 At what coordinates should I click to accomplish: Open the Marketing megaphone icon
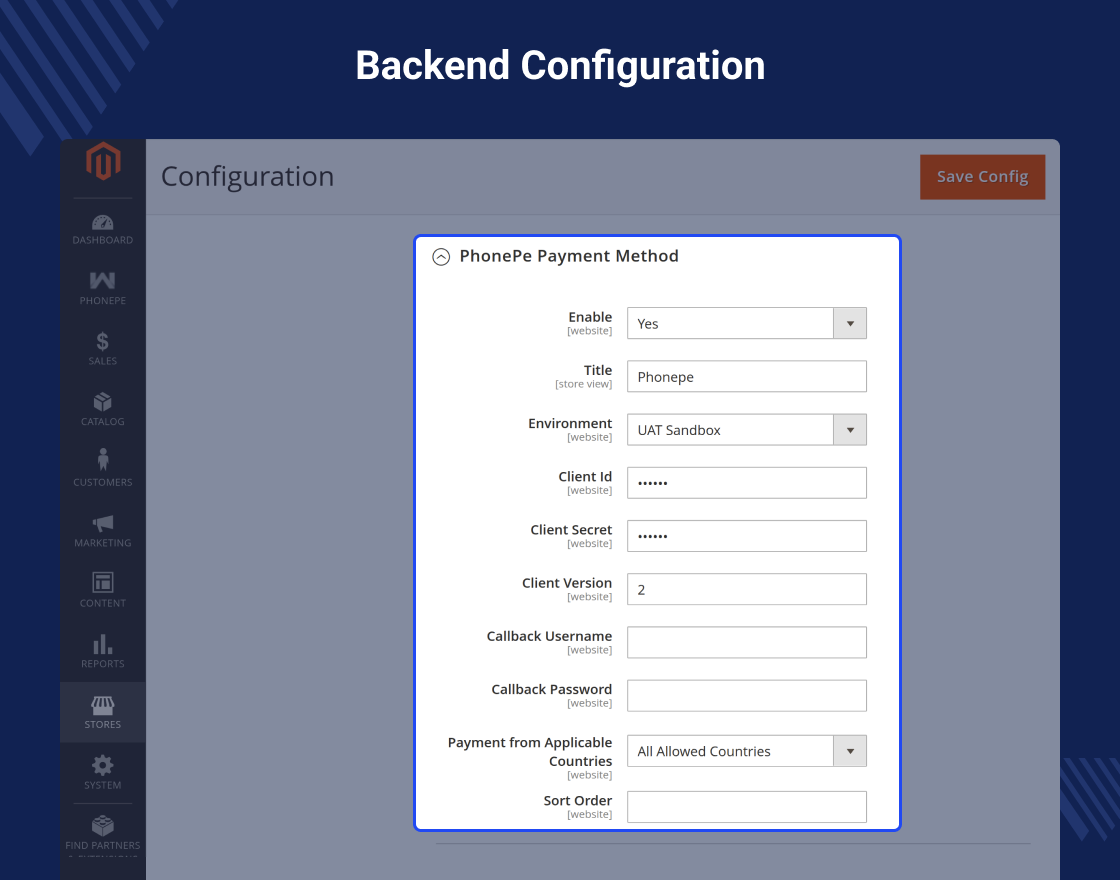[102, 523]
